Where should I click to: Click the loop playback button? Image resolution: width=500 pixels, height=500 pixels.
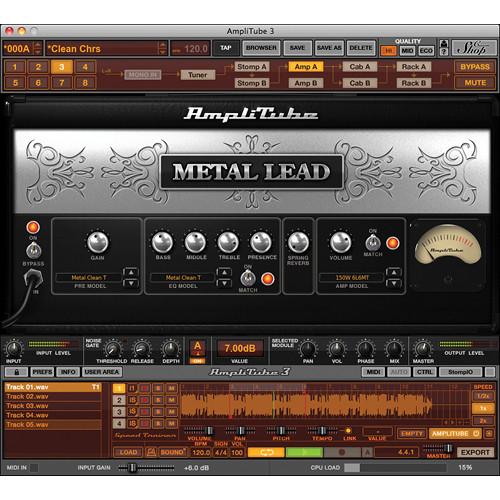(266, 452)
